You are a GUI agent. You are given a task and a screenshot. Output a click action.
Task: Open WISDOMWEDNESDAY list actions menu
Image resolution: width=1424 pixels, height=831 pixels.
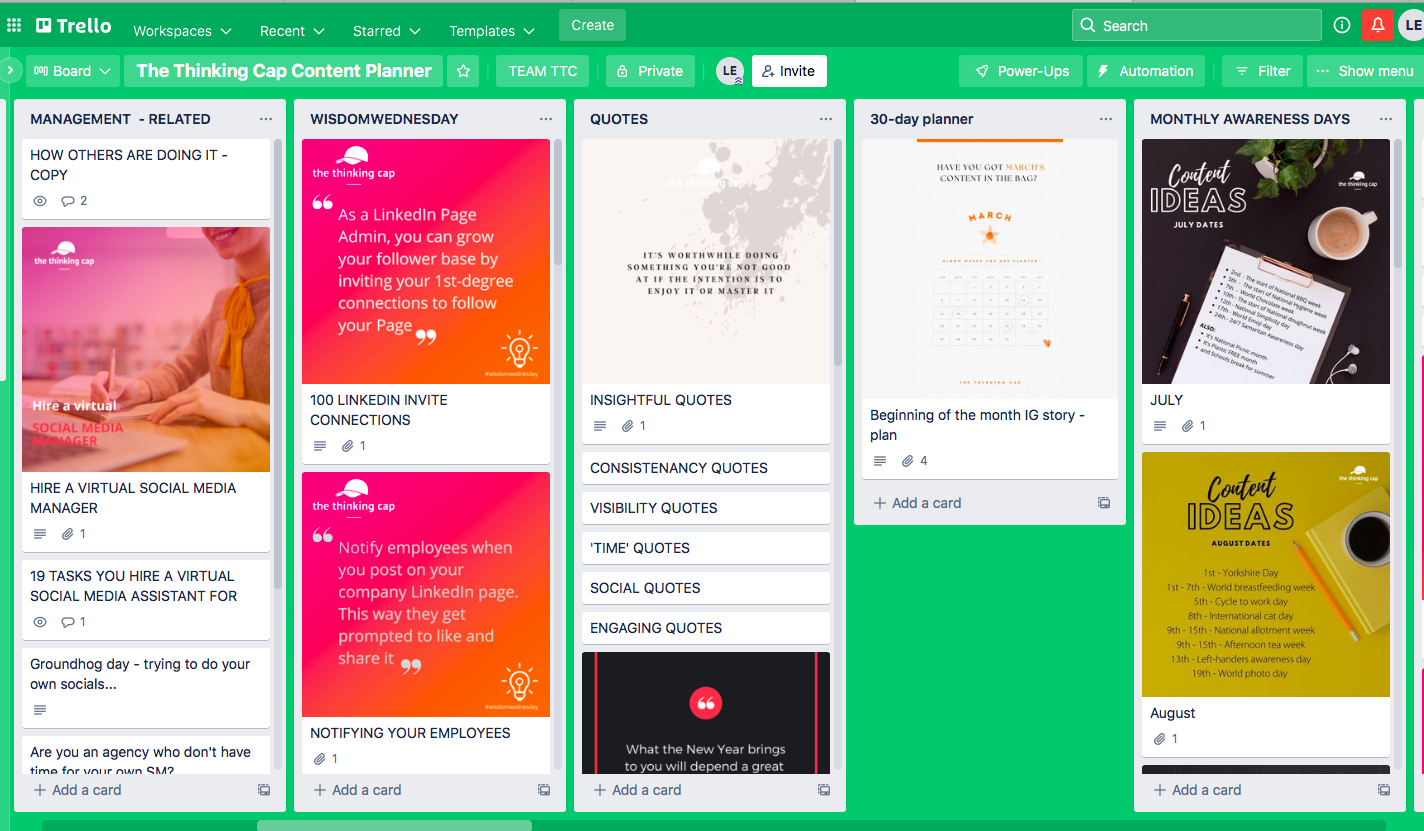546,119
